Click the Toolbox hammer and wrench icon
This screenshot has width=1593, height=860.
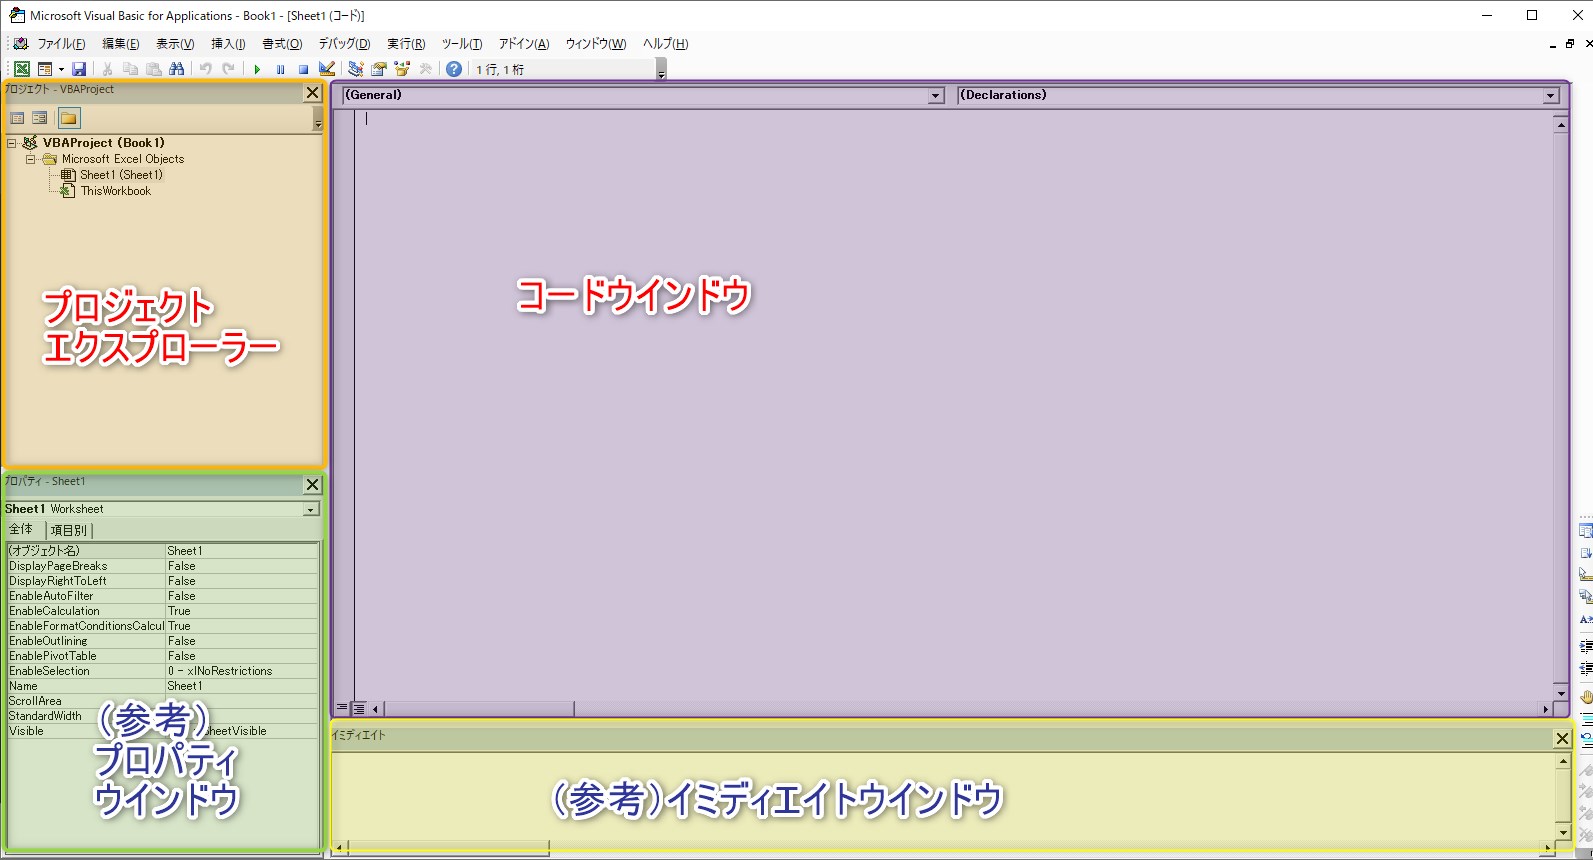425,69
